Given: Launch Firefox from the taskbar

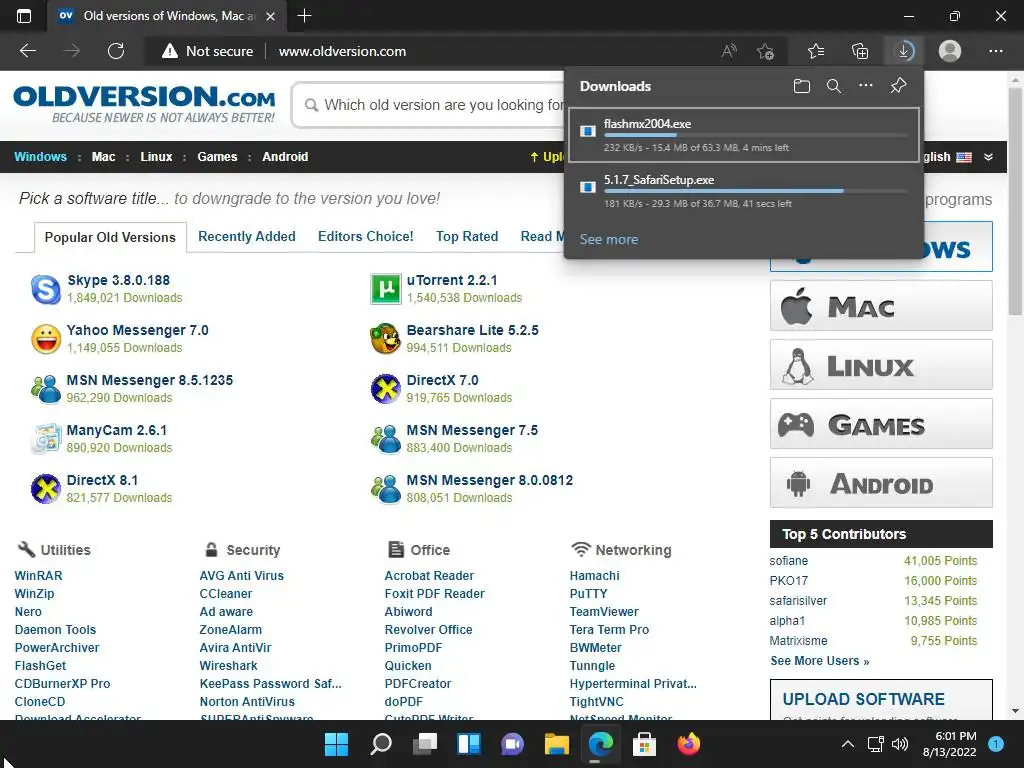Looking at the screenshot, I should pos(688,744).
